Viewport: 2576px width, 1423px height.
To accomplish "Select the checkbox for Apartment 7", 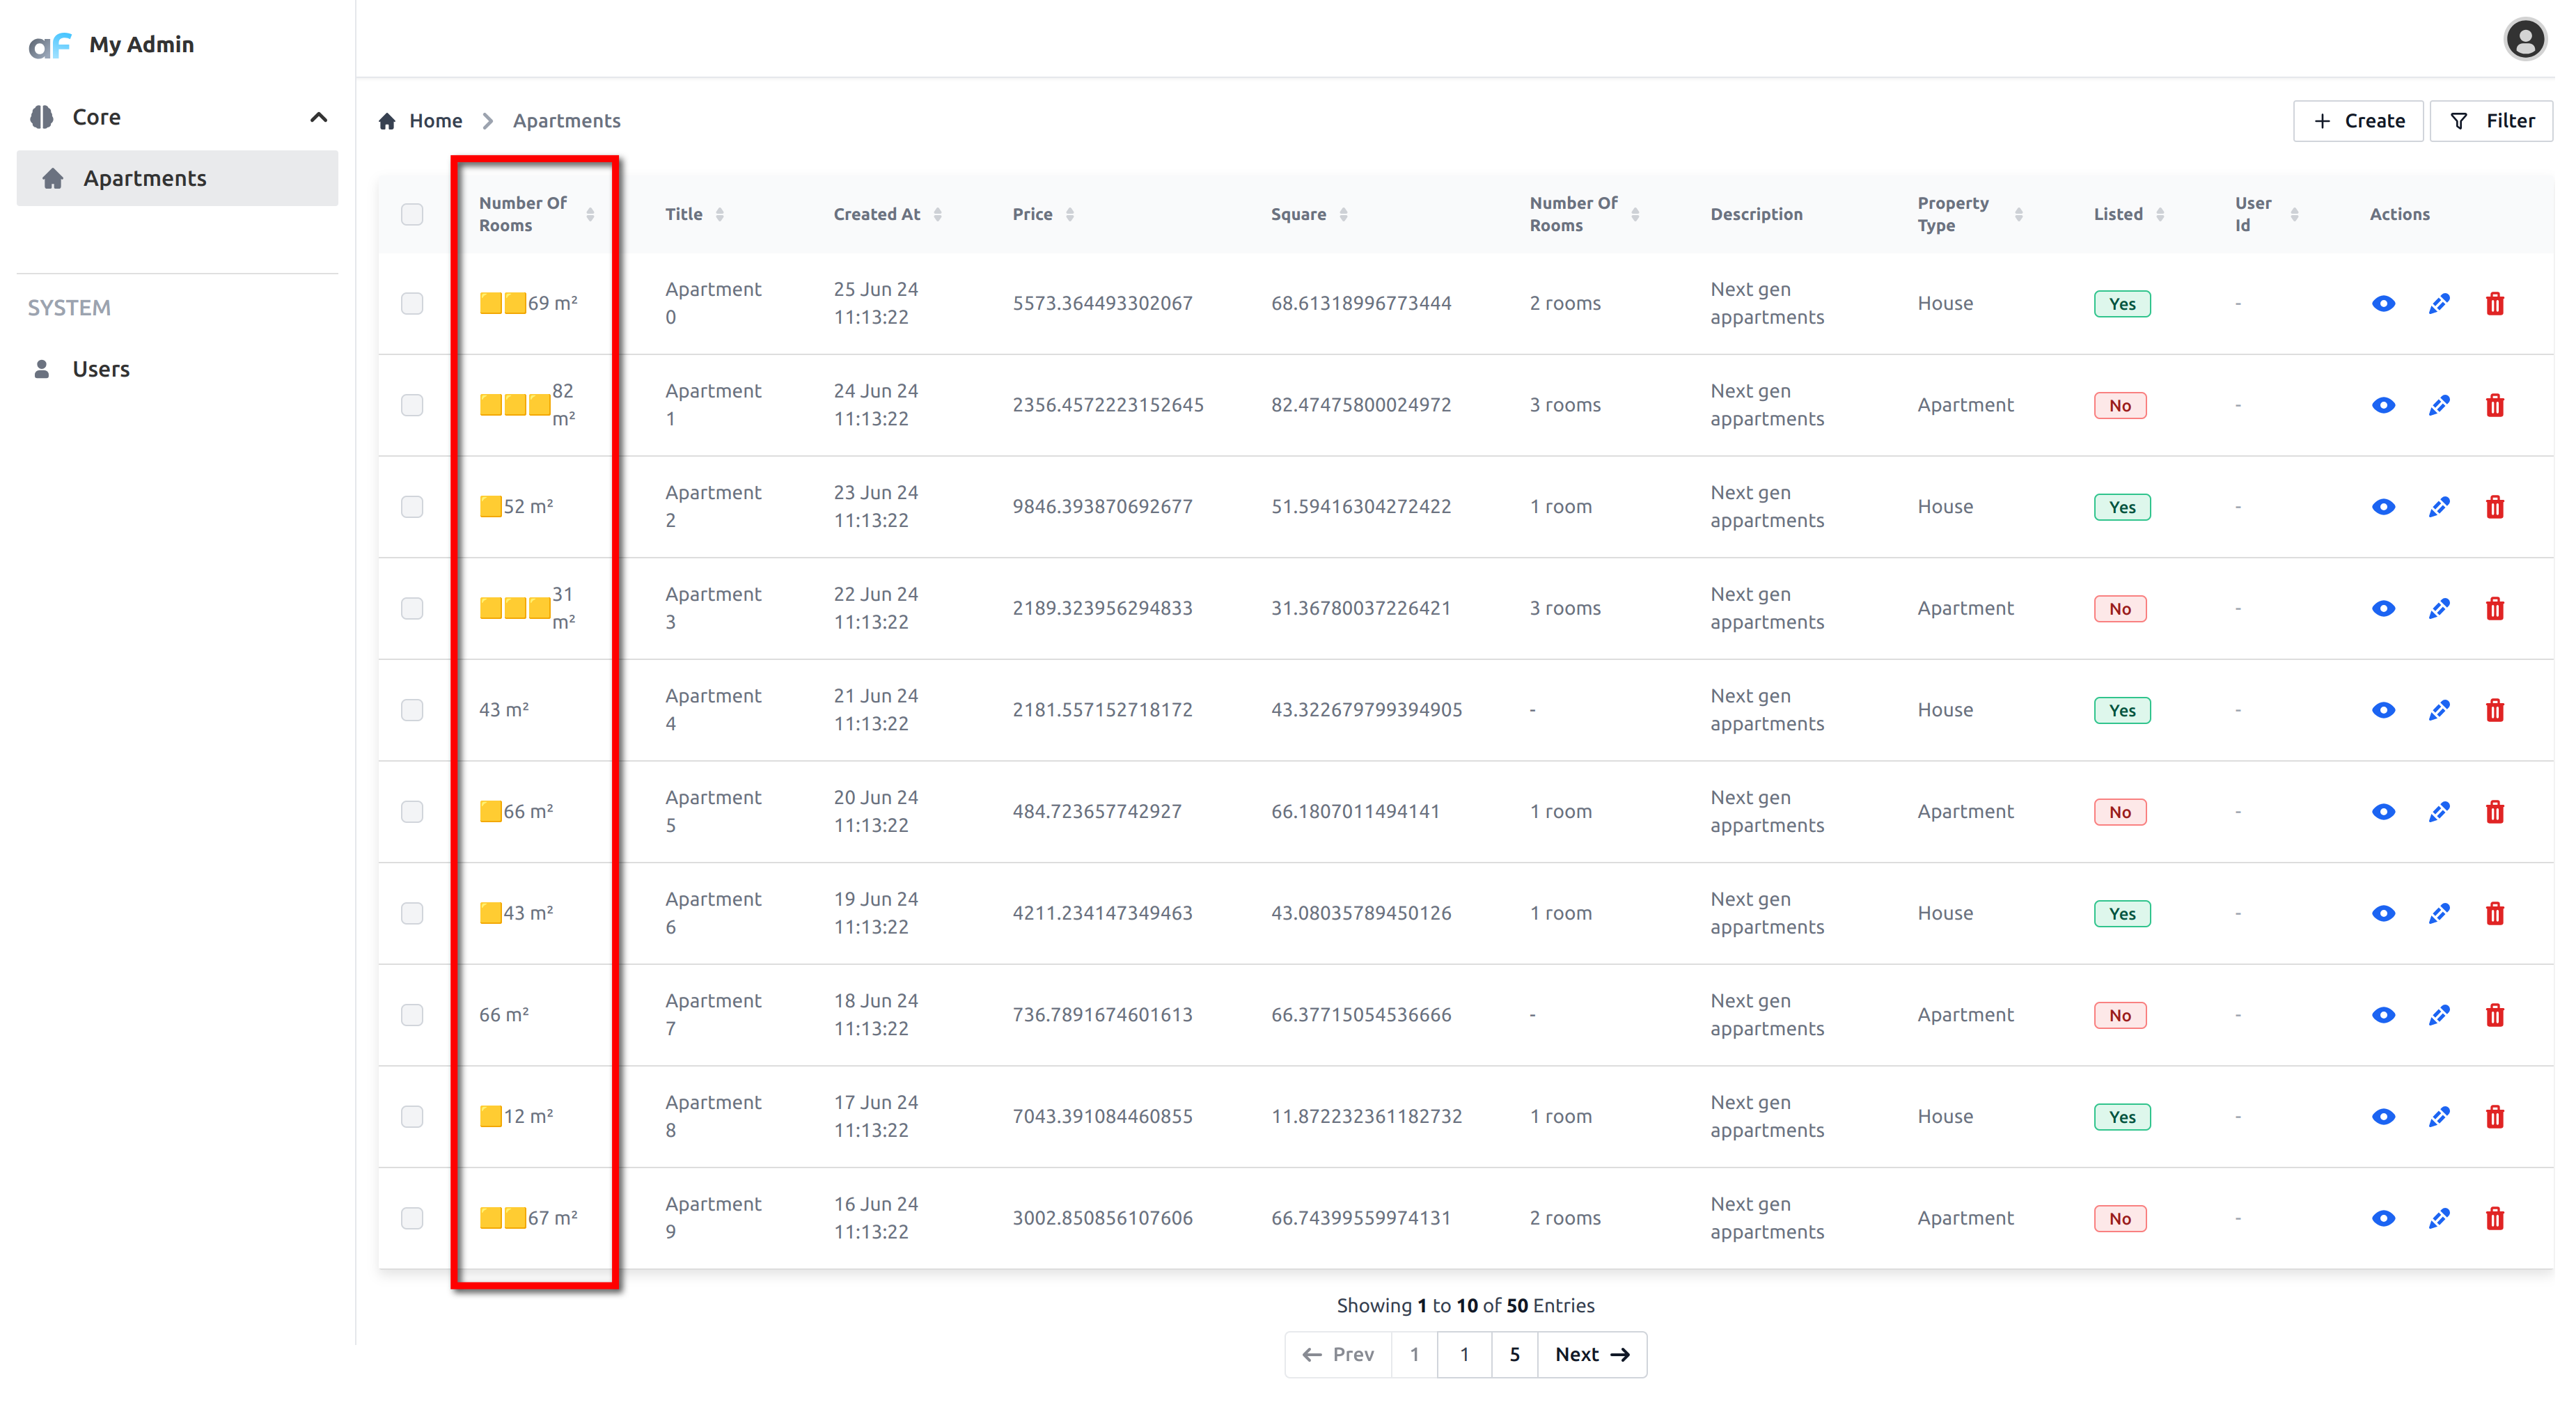I will [412, 1015].
